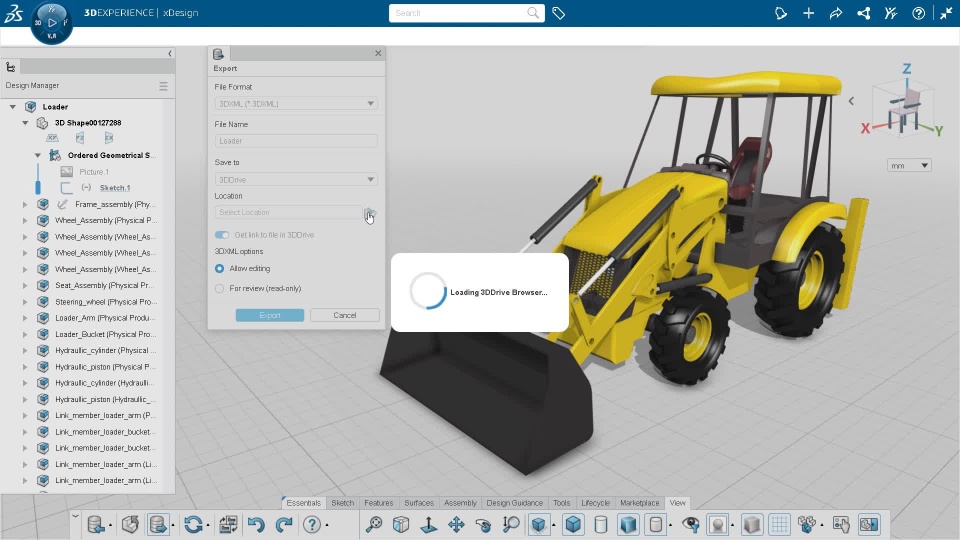Open the Tools tab
Image resolution: width=960 pixels, height=540 pixels.
[x=561, y=503]
